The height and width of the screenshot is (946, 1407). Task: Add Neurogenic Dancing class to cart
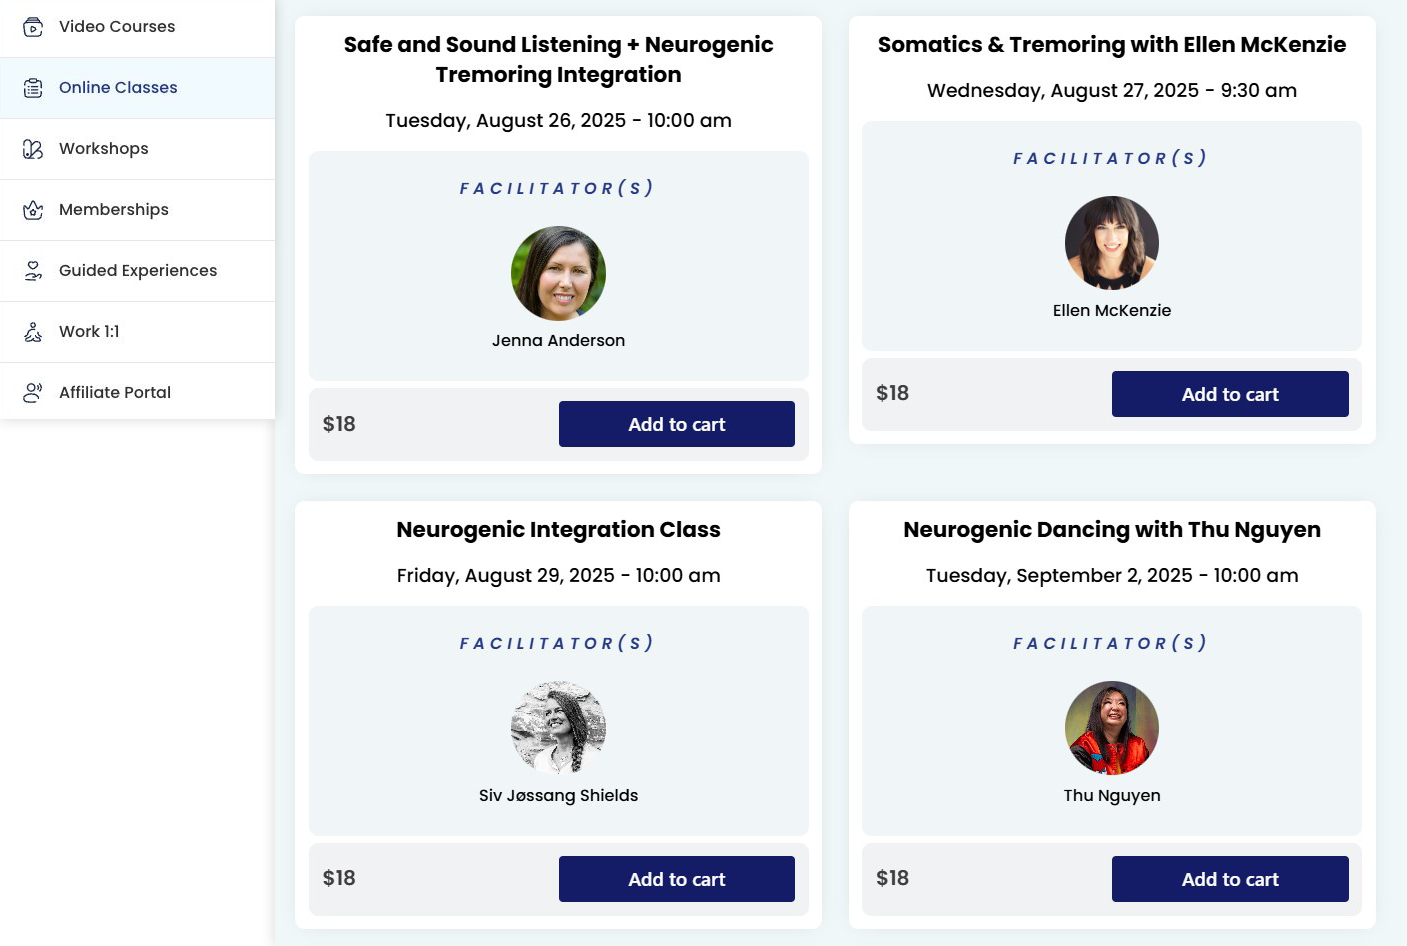tap(1230, 879)
